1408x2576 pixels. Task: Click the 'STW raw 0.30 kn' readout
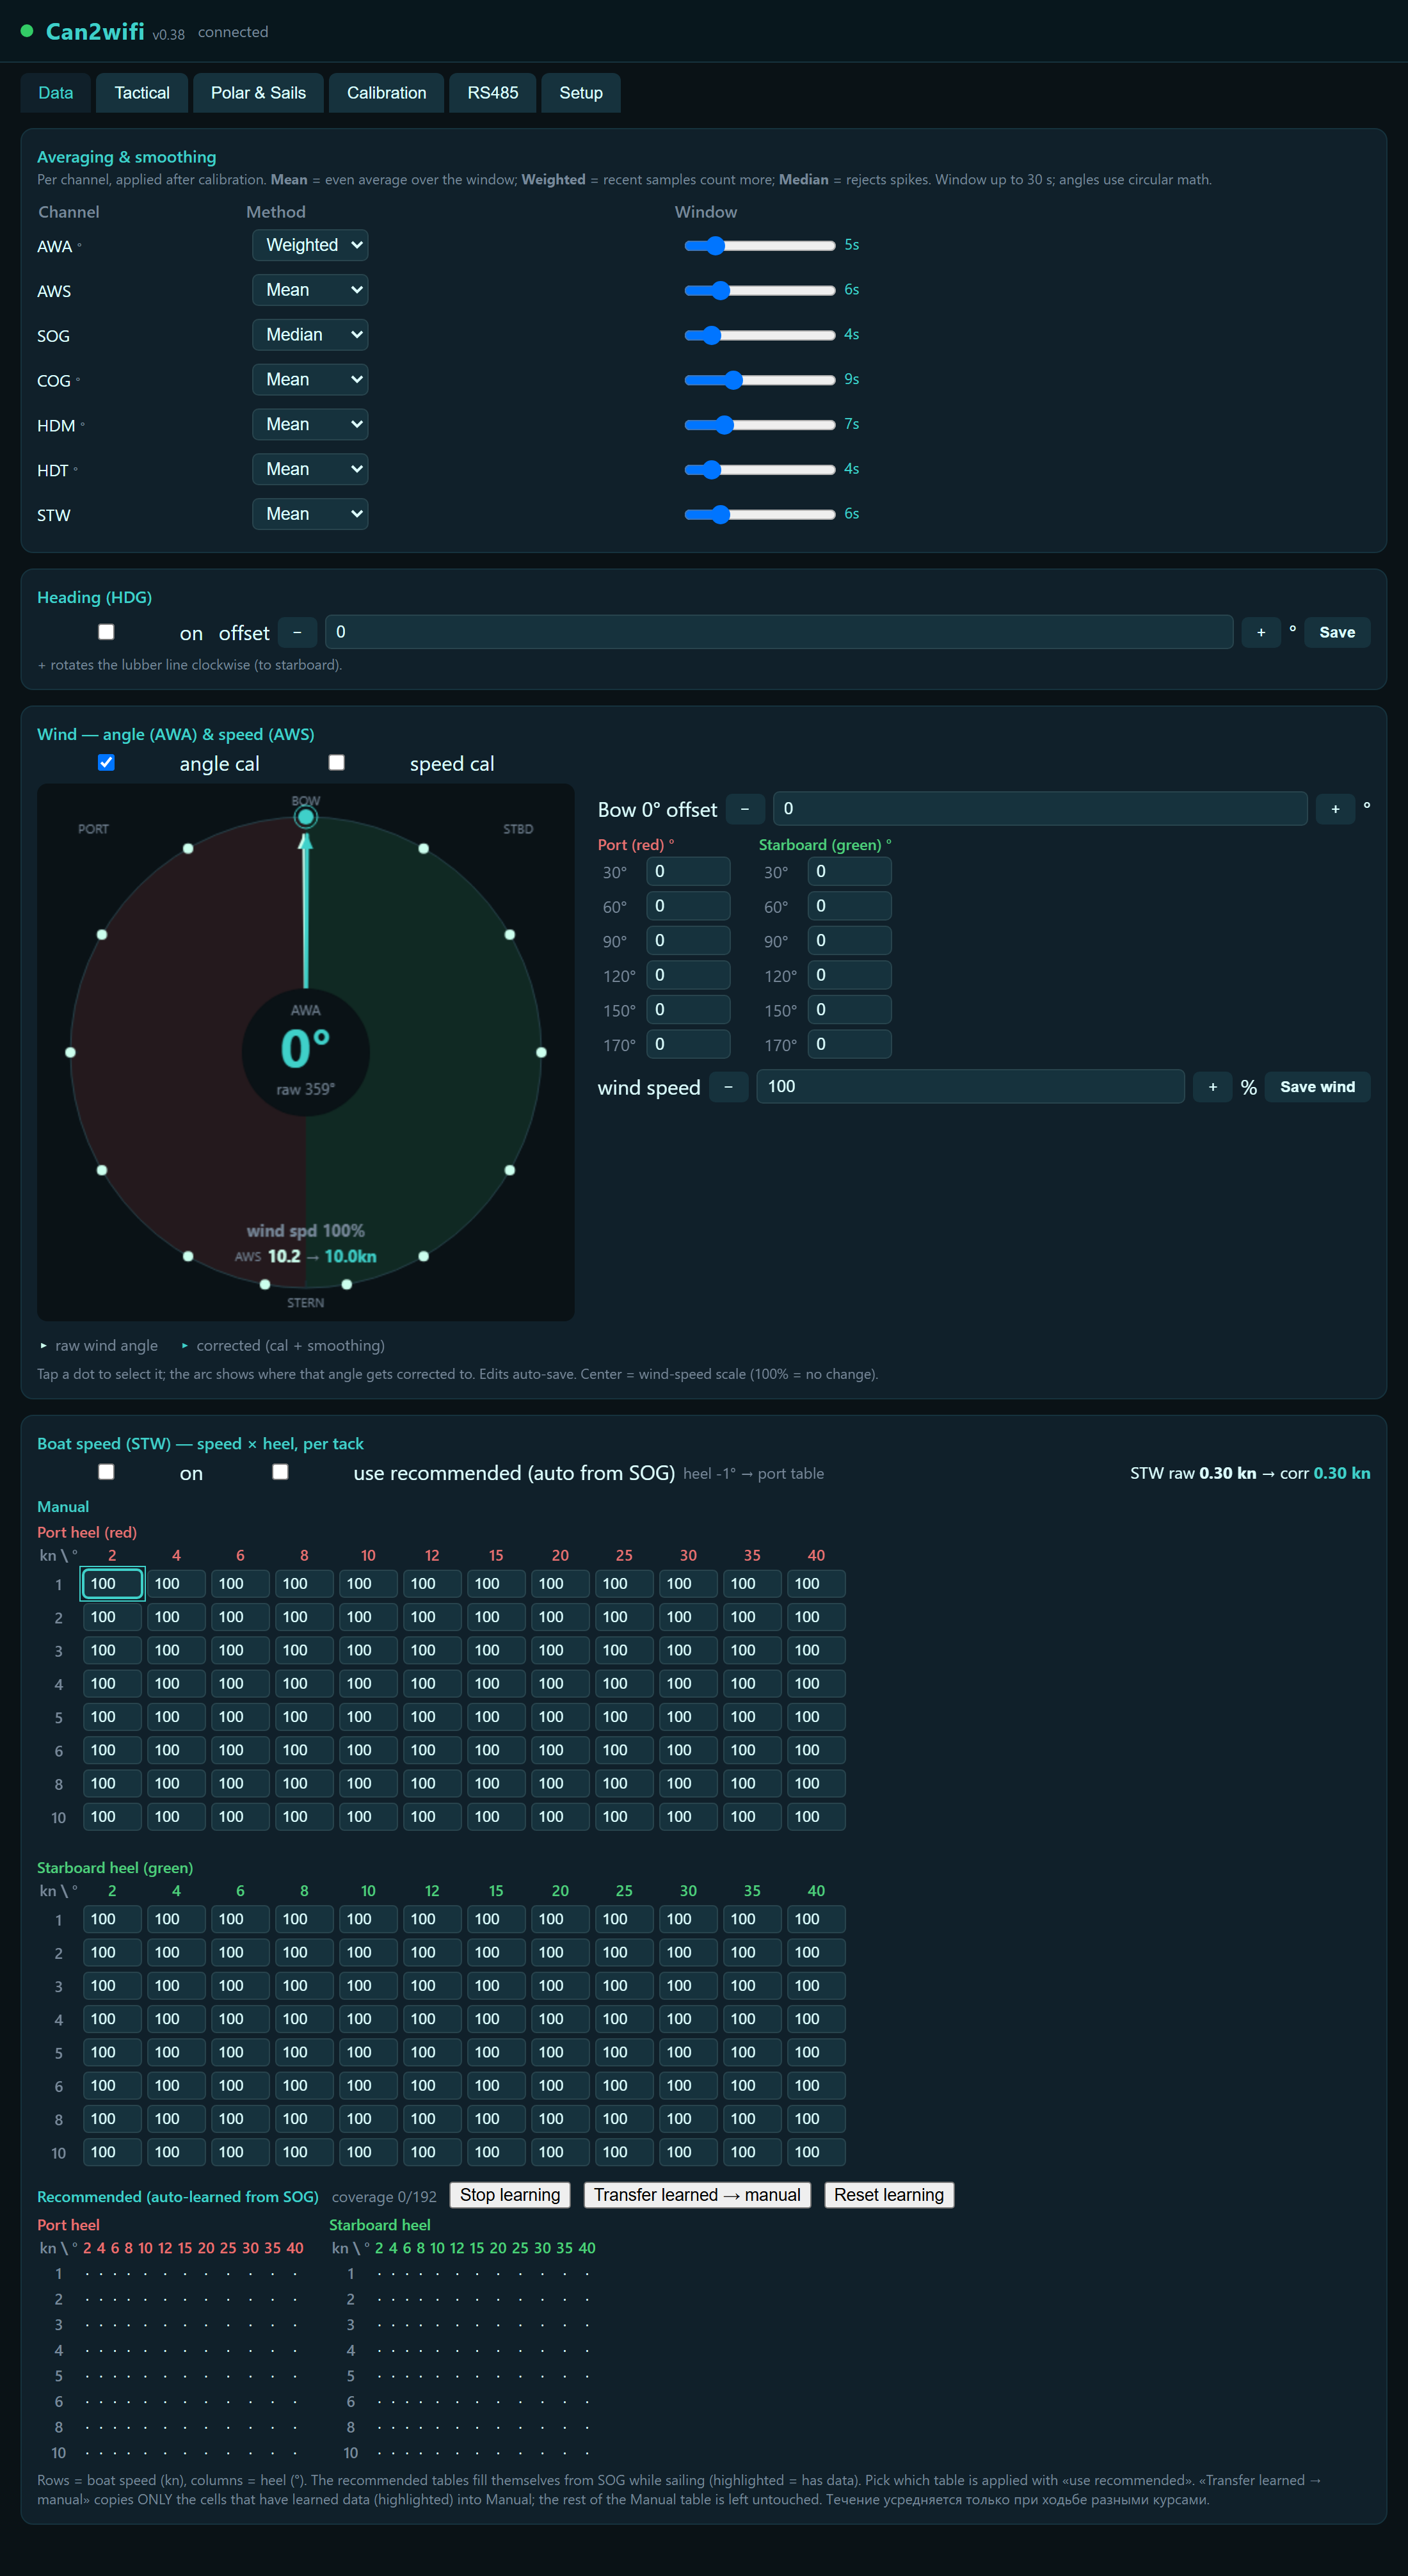pos(1192,1473)
